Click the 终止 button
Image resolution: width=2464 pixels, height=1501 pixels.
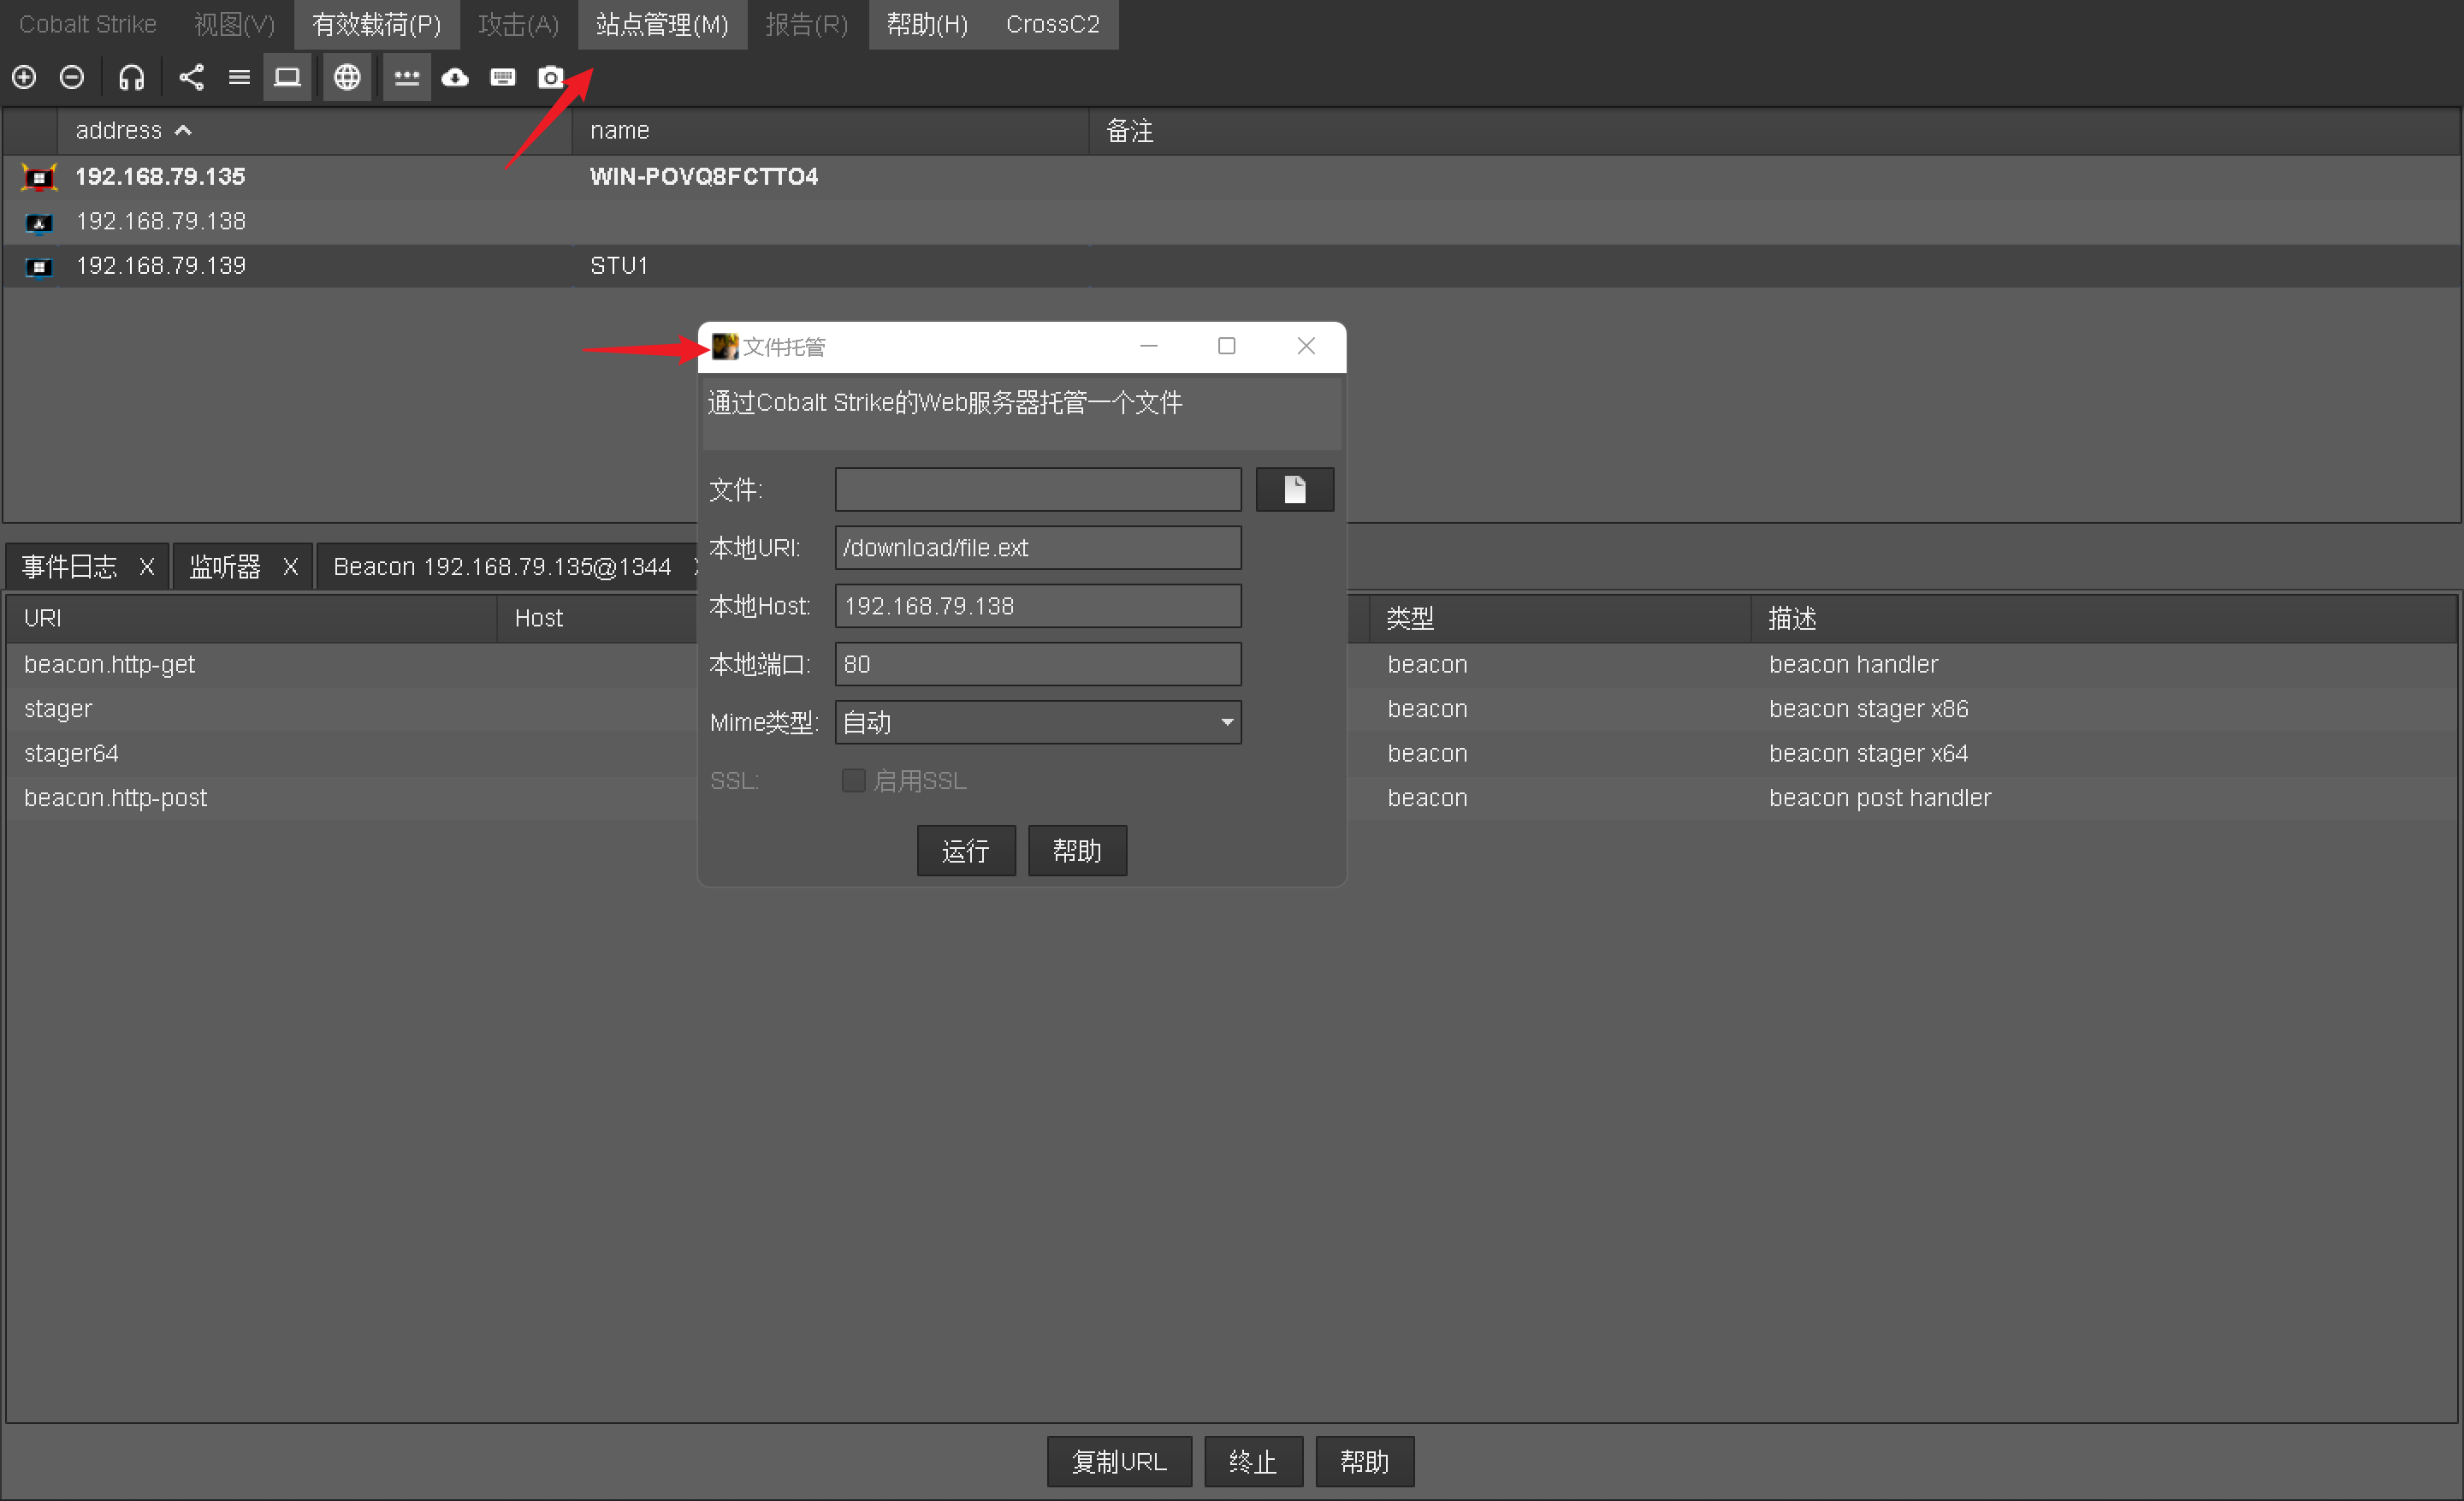[x=1253, y=1461]
